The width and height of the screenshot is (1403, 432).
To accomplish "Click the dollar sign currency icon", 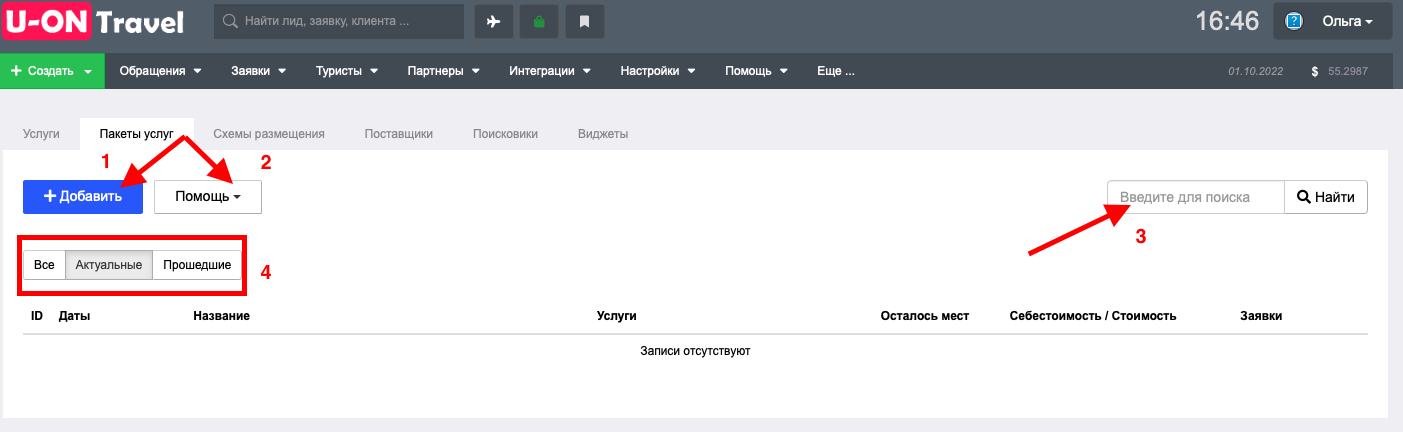I will pyautogui.click(x=1314, y=72).
